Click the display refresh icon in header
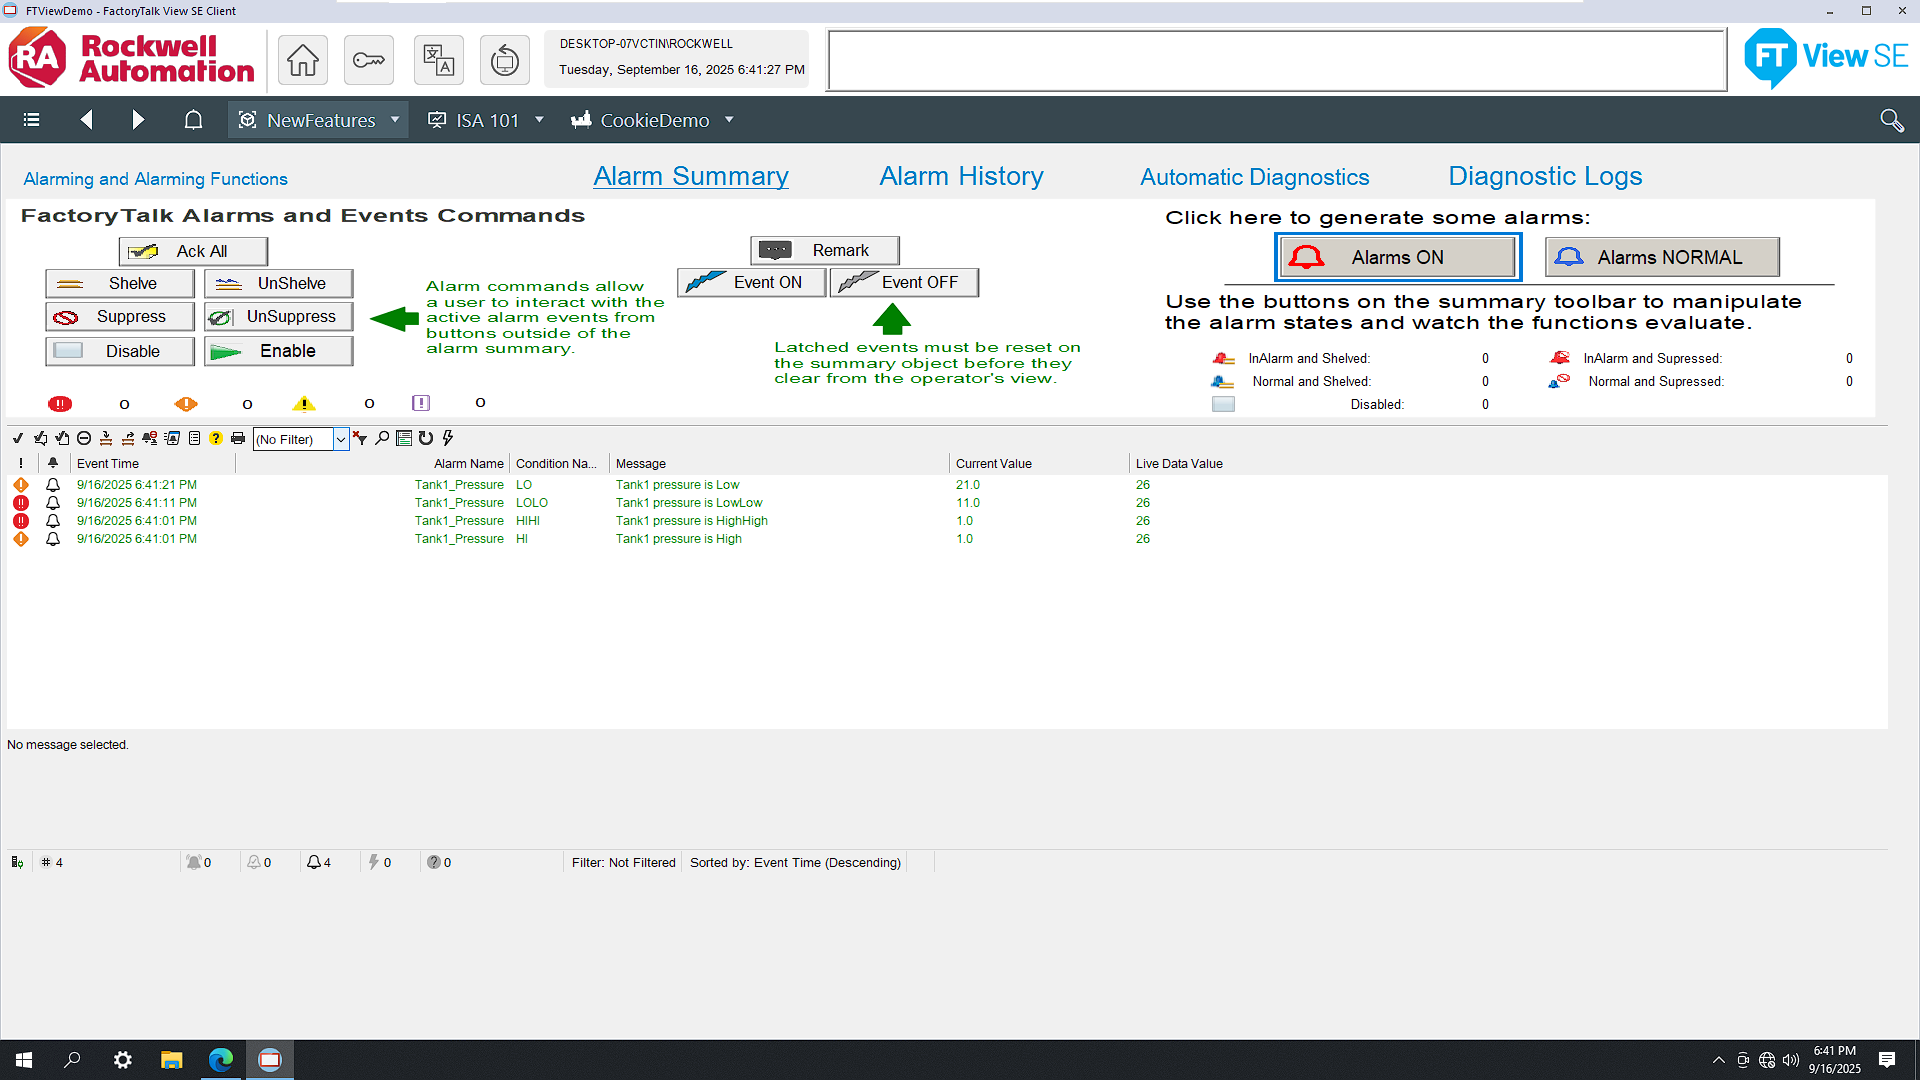1920x1080 pixels. tap(505, 60)
